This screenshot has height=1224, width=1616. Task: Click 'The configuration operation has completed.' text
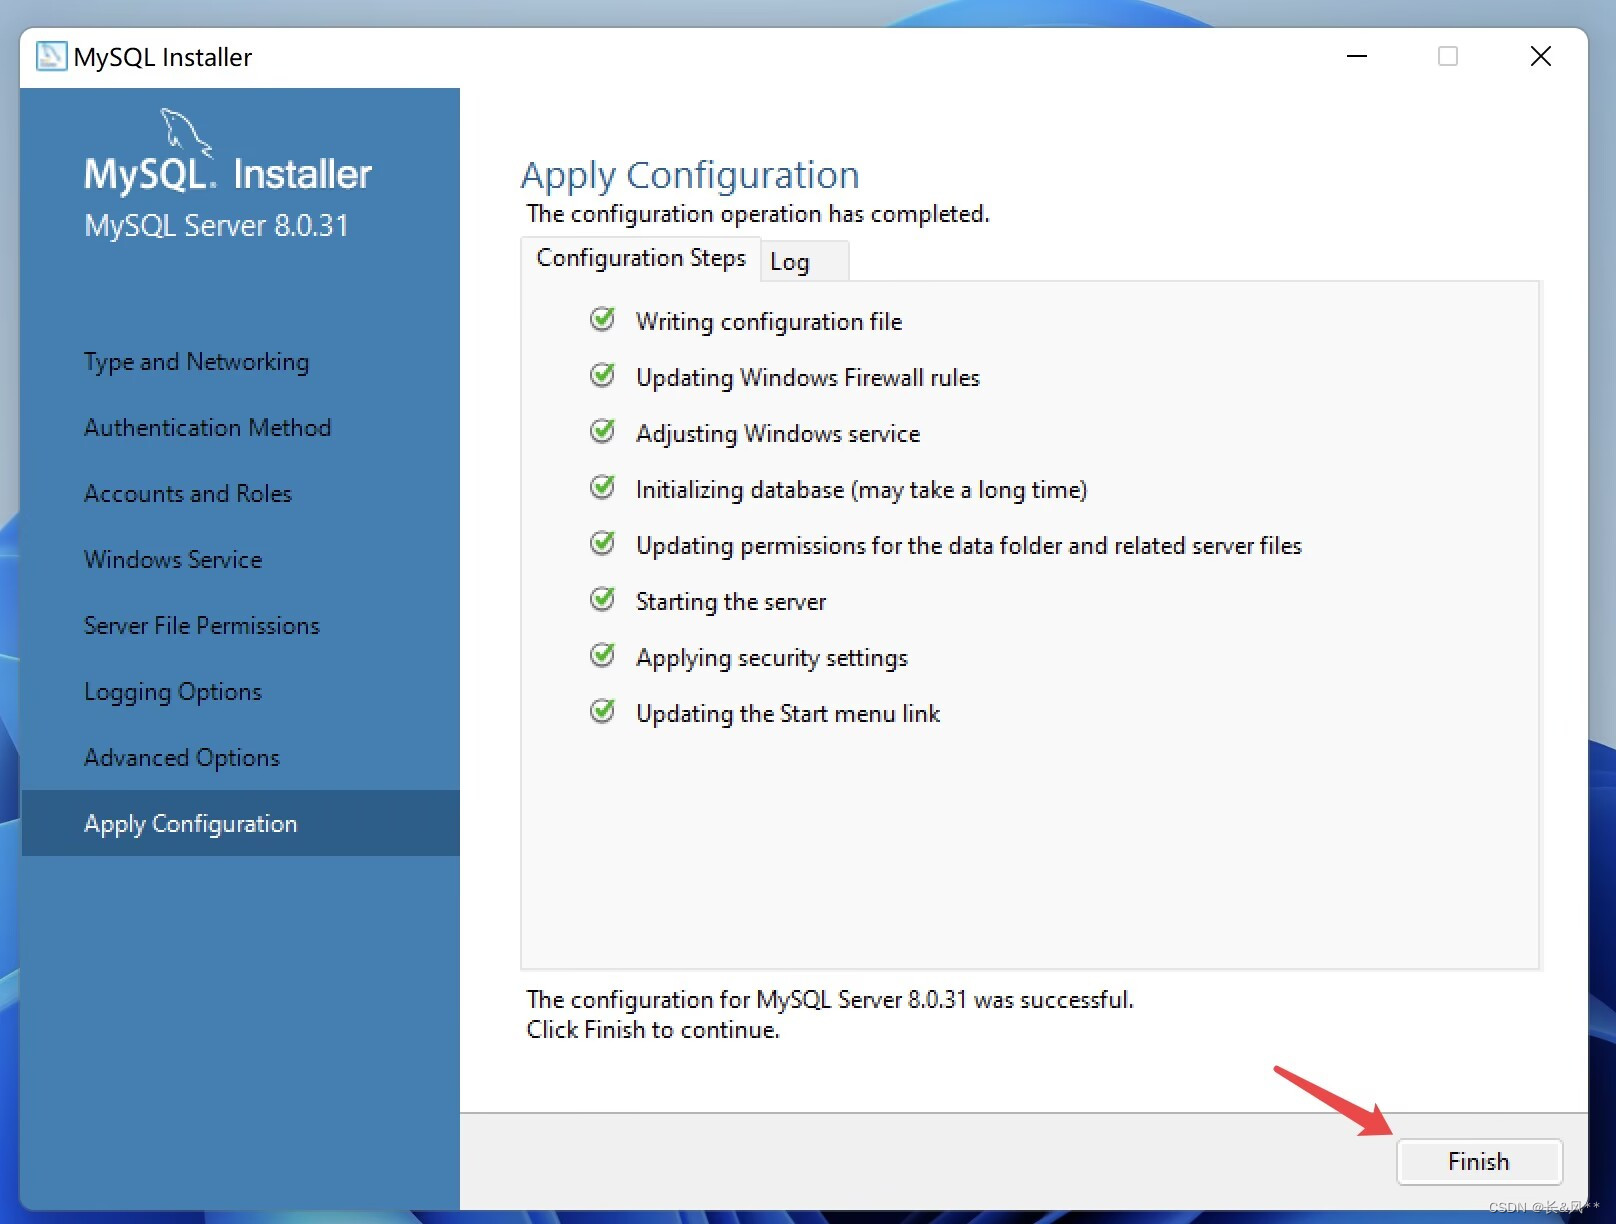758,214
